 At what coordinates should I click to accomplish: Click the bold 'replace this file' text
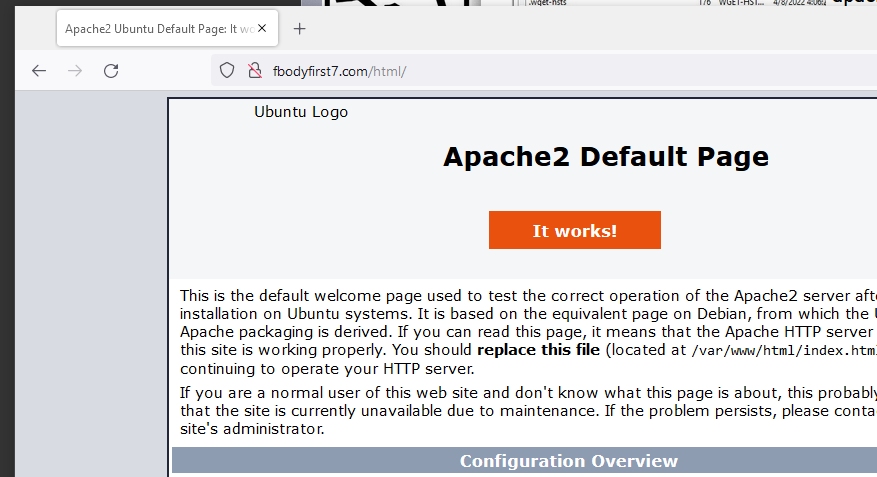pos(538,350)
